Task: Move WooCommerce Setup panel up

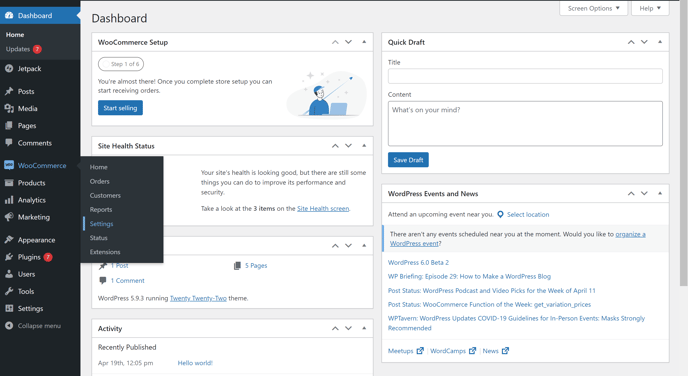Action: click(335, 42)
